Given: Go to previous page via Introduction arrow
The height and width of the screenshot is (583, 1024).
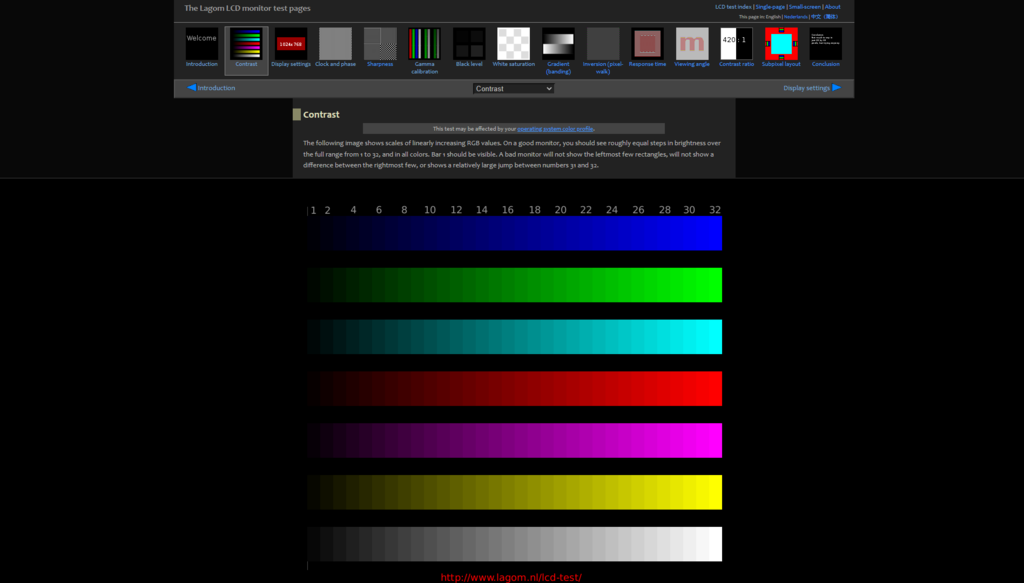Looking at the screenshot, I should tap(211, 88).
